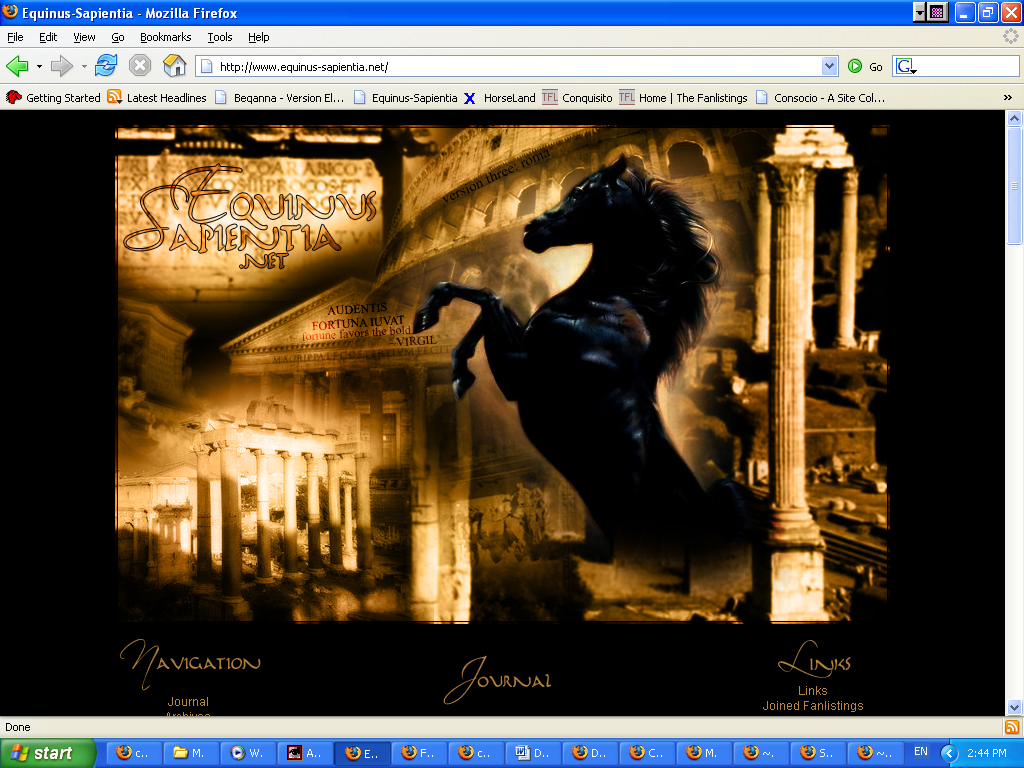The image size is (1024, 768).
Task: Switch to the media player 'W.' taskbar item
Action: [x=248, y=753]
